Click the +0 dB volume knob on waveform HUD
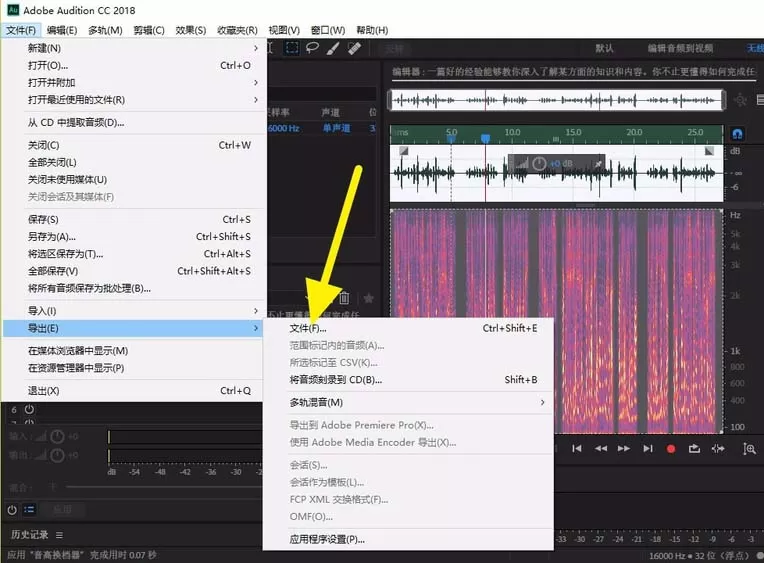The height and width of the screenshot is (563, 764). [x=539, y=163]
